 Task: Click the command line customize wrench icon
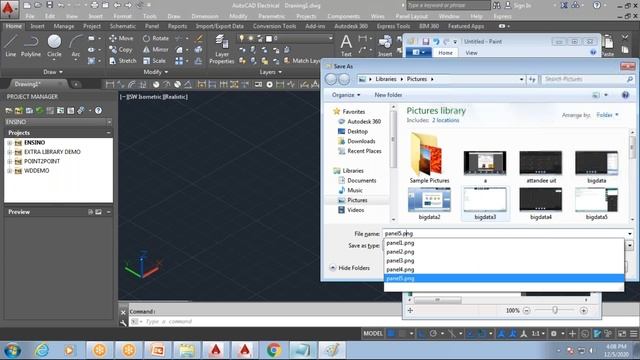coord(123,322)
